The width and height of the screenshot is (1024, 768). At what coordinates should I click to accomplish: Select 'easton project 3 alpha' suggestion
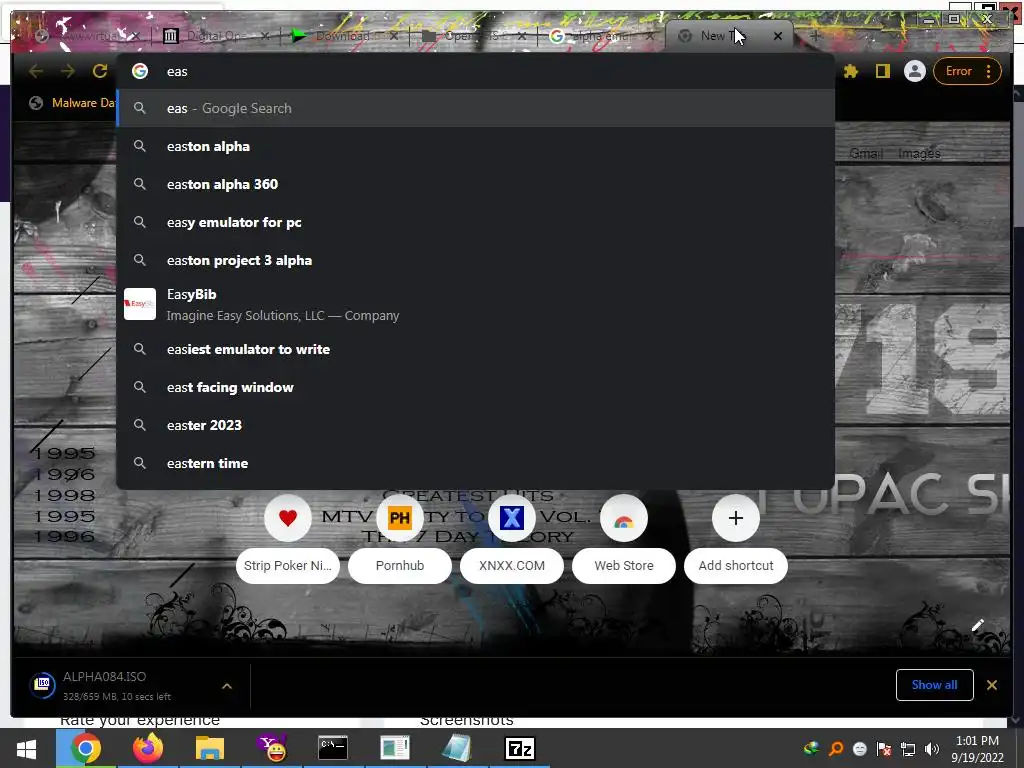point(475,260)
